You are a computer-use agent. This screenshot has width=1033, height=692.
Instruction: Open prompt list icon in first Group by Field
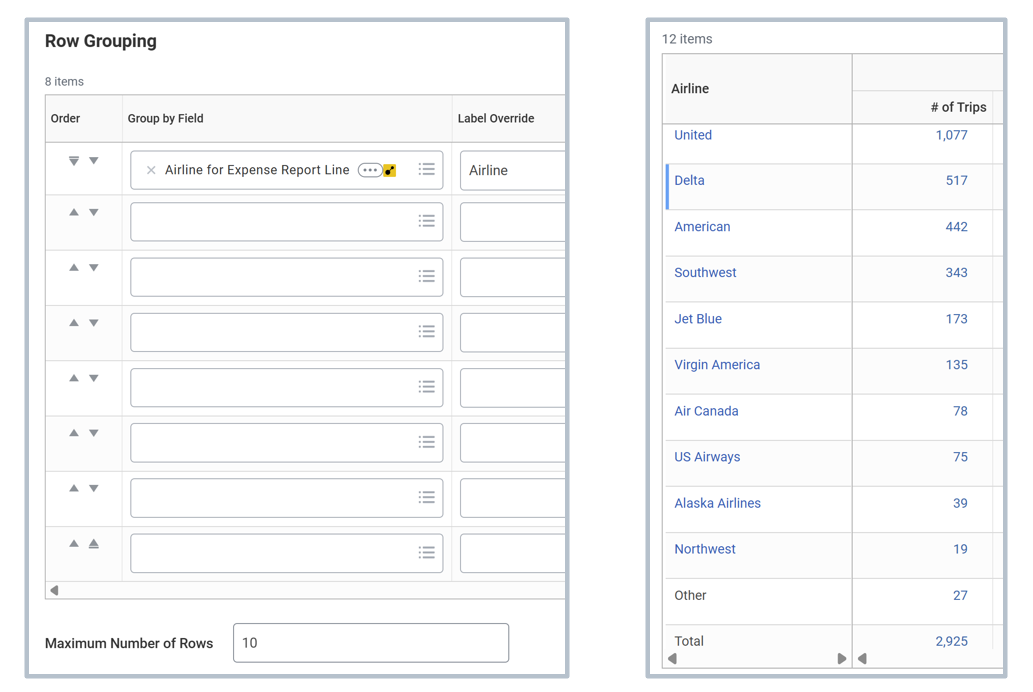pos(426,169)
